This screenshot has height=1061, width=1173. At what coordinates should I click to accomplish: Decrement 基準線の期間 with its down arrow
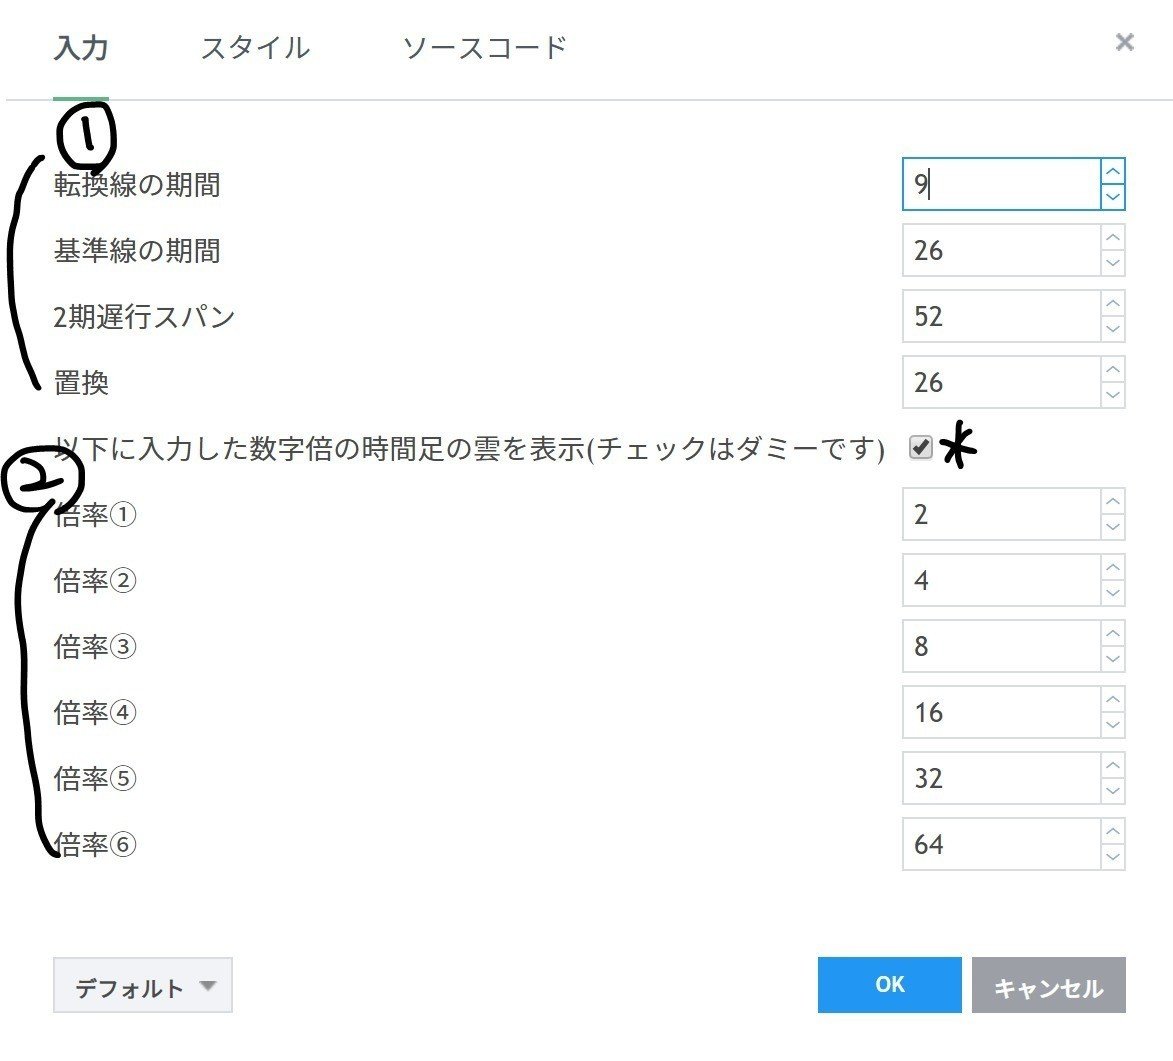(1112, 262)
